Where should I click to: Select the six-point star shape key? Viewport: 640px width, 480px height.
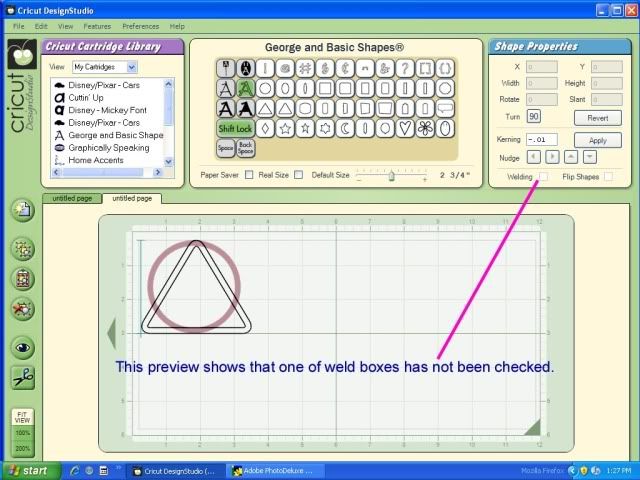325,129
